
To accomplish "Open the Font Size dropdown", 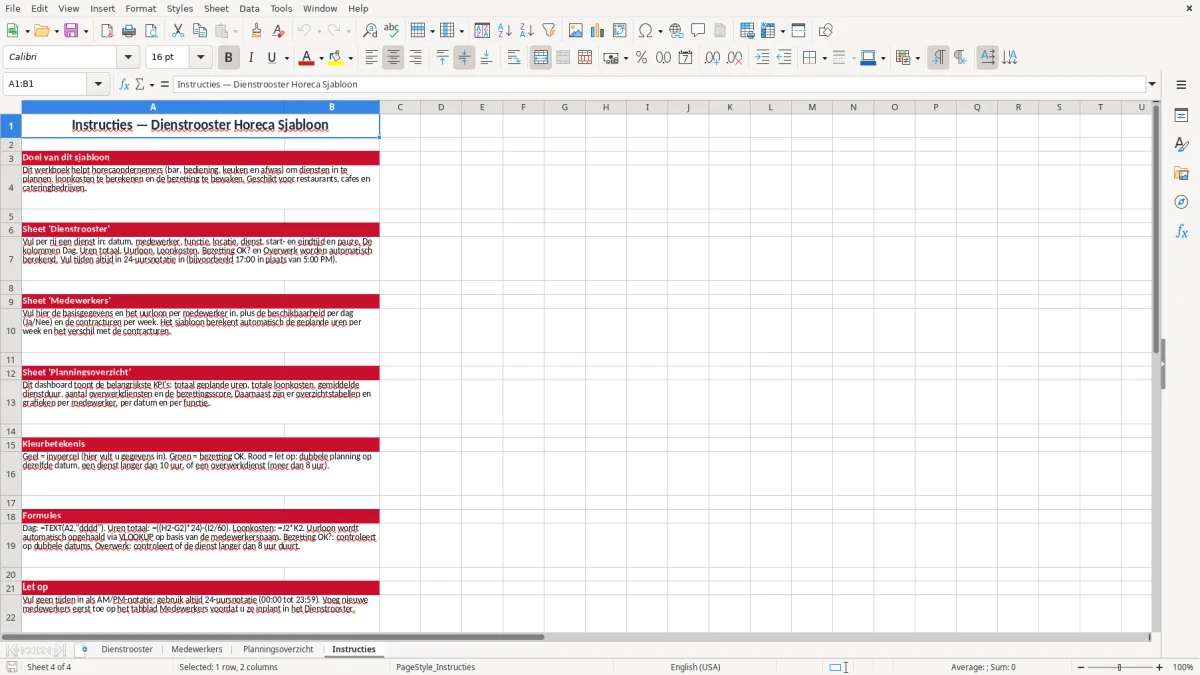I will 201,58.
